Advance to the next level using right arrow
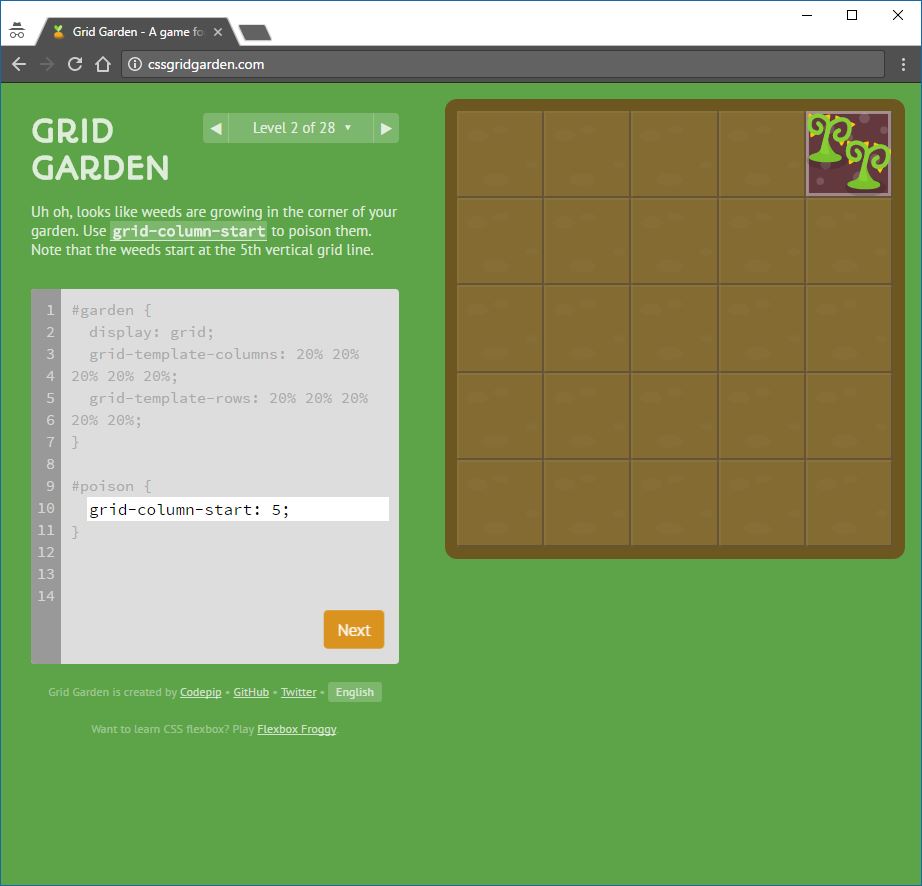The image size is (922, 886). click(386, 128)
